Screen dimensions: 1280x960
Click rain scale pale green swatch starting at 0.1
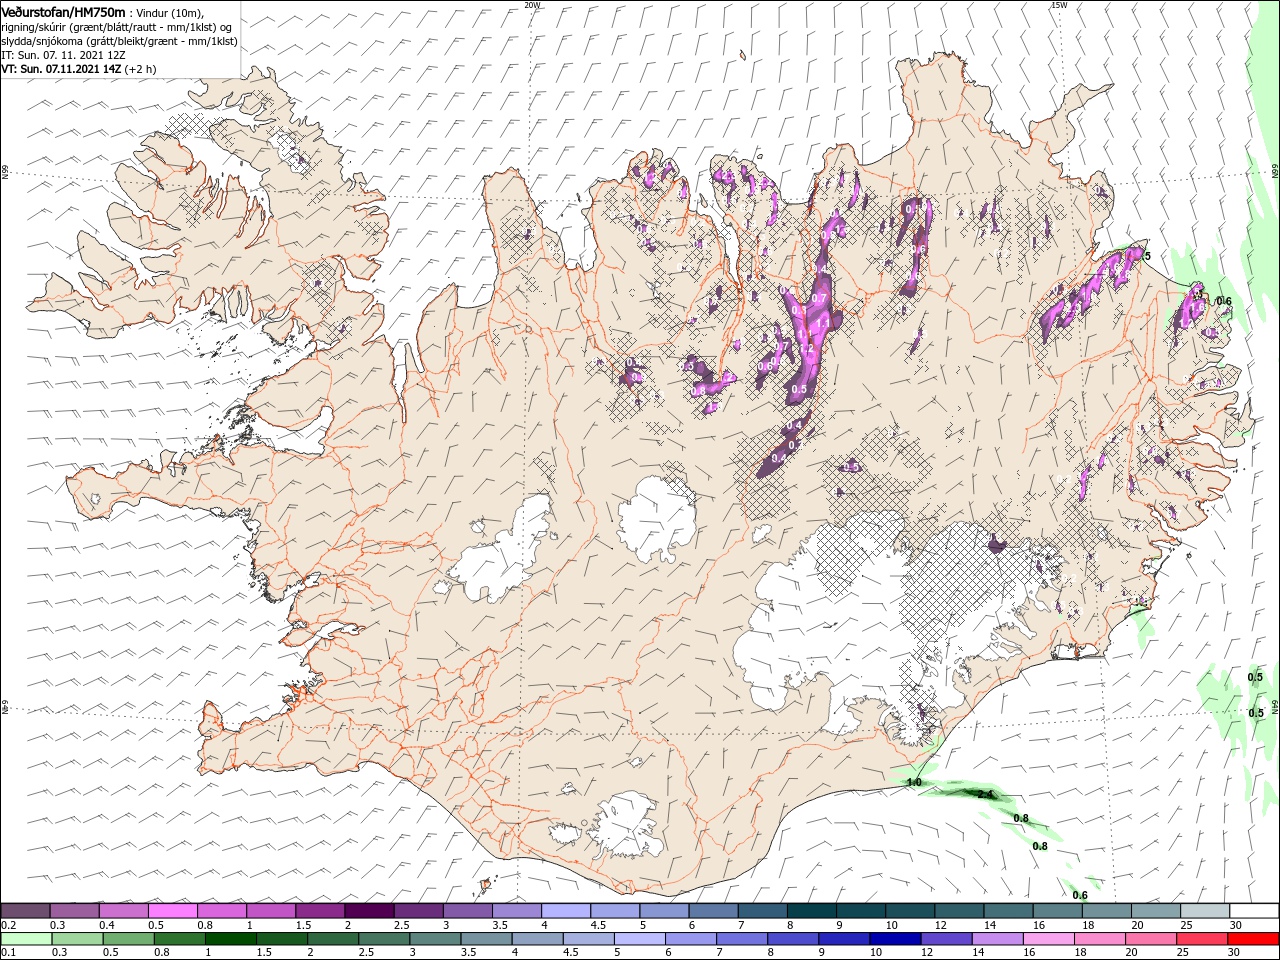pyautogui.click(x=26, y=939)
